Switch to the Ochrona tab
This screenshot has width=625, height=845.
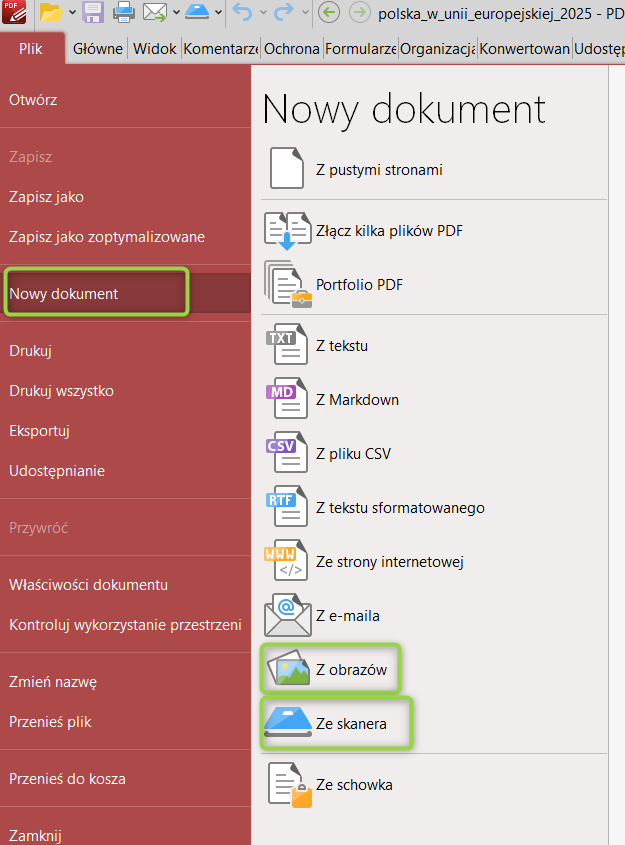(291, 49)
